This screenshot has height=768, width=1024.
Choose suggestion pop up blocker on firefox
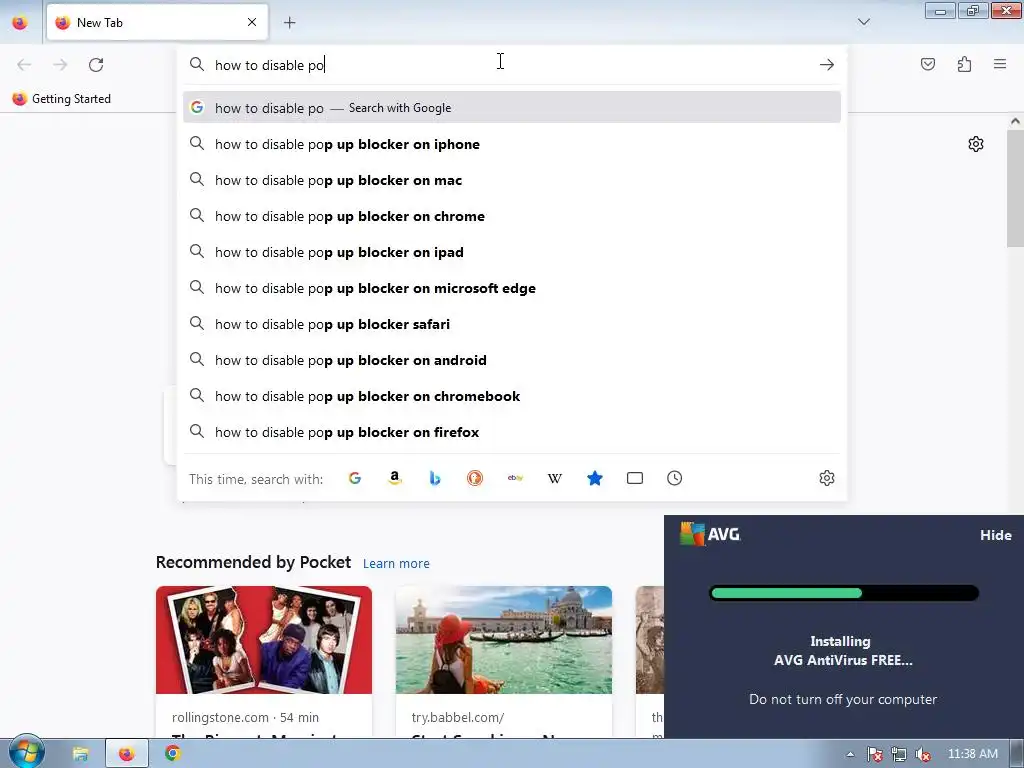coord(512,432)
